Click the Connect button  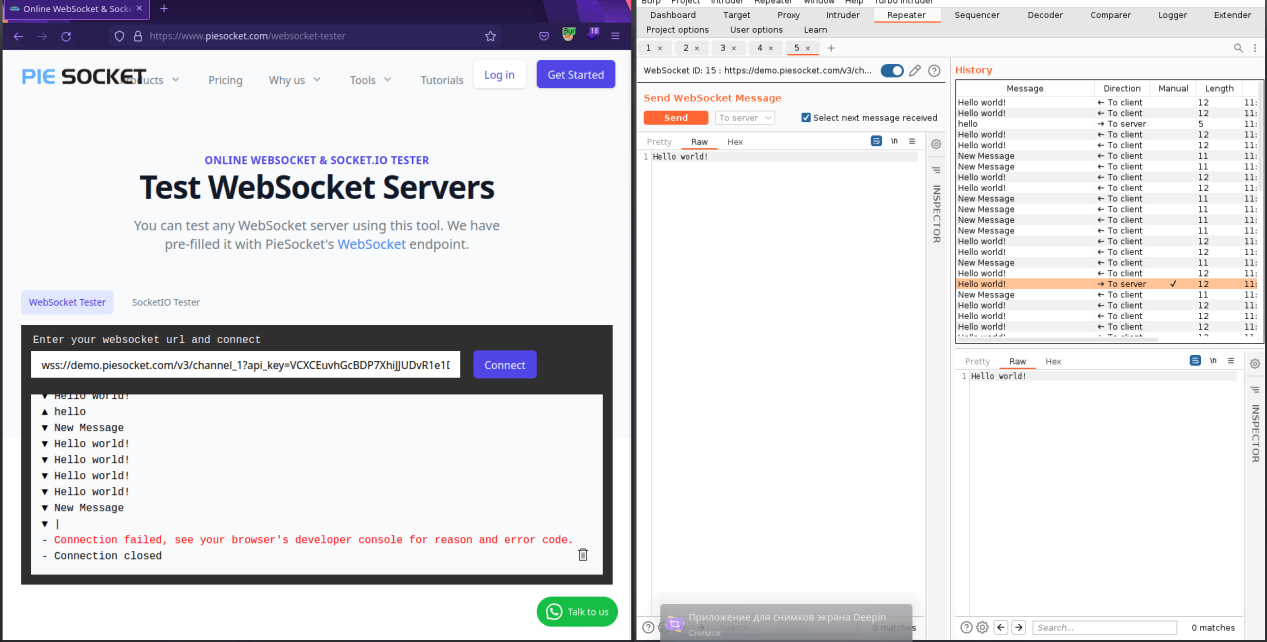[x=504, y=365]
